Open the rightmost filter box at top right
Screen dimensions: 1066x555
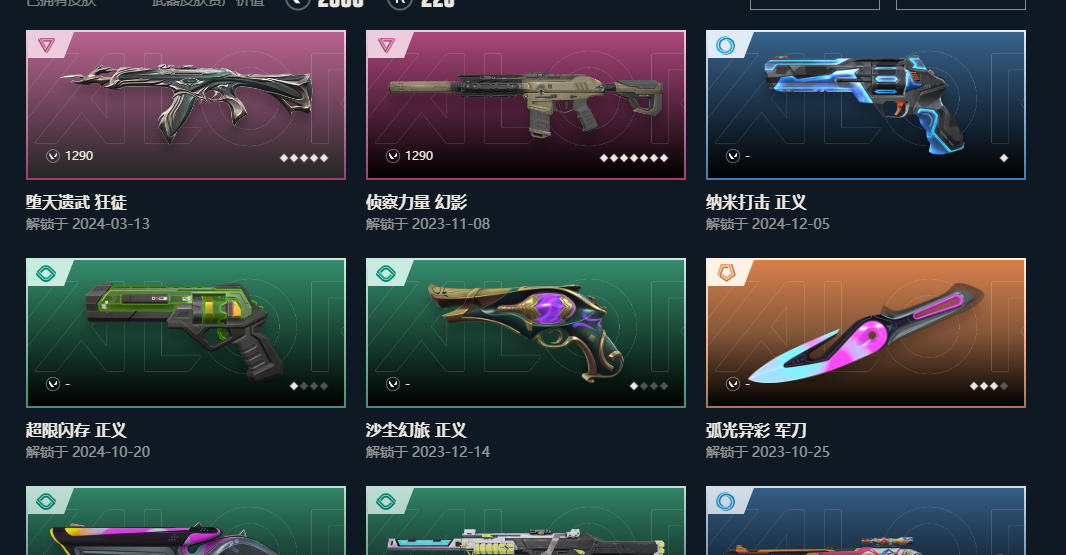point(961,4)
